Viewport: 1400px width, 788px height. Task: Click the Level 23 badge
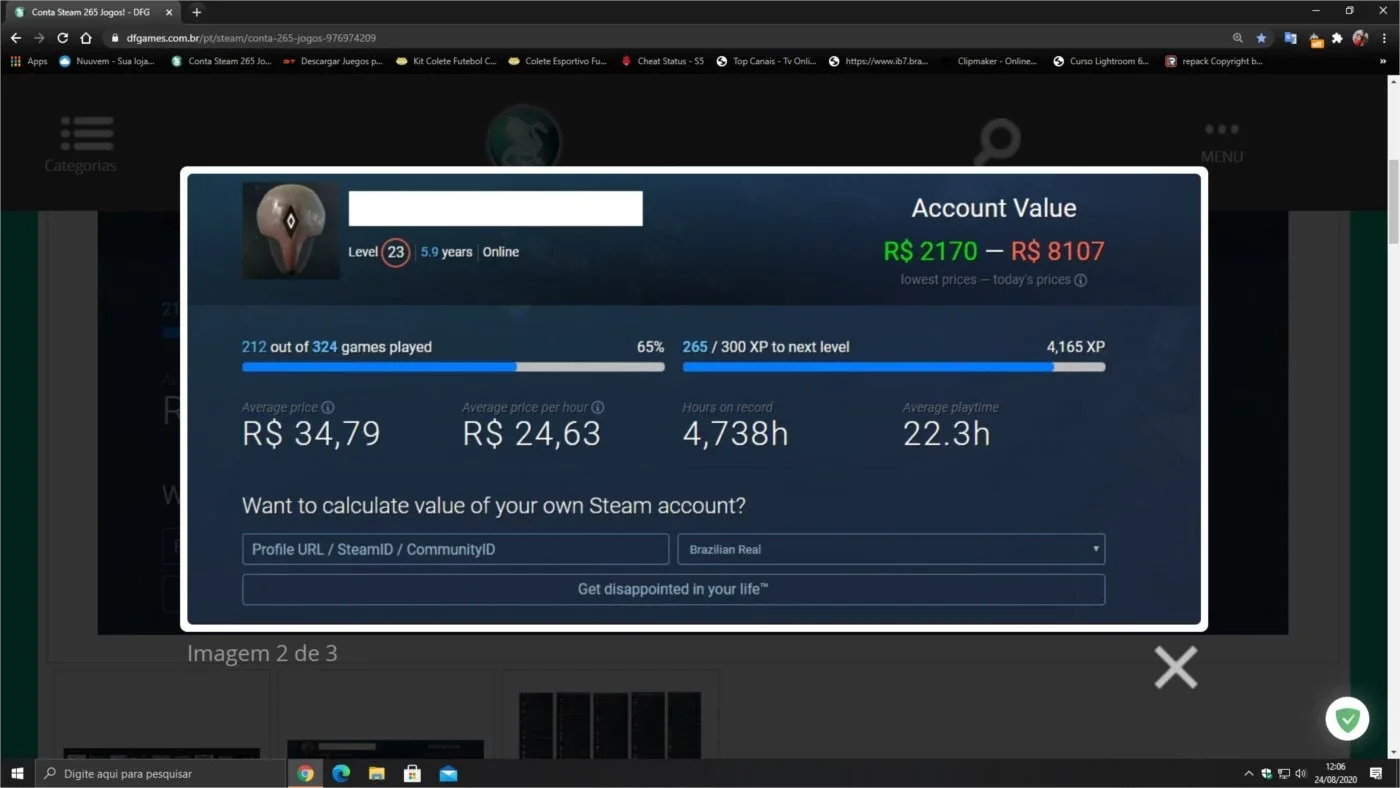(x=396, y=252)
